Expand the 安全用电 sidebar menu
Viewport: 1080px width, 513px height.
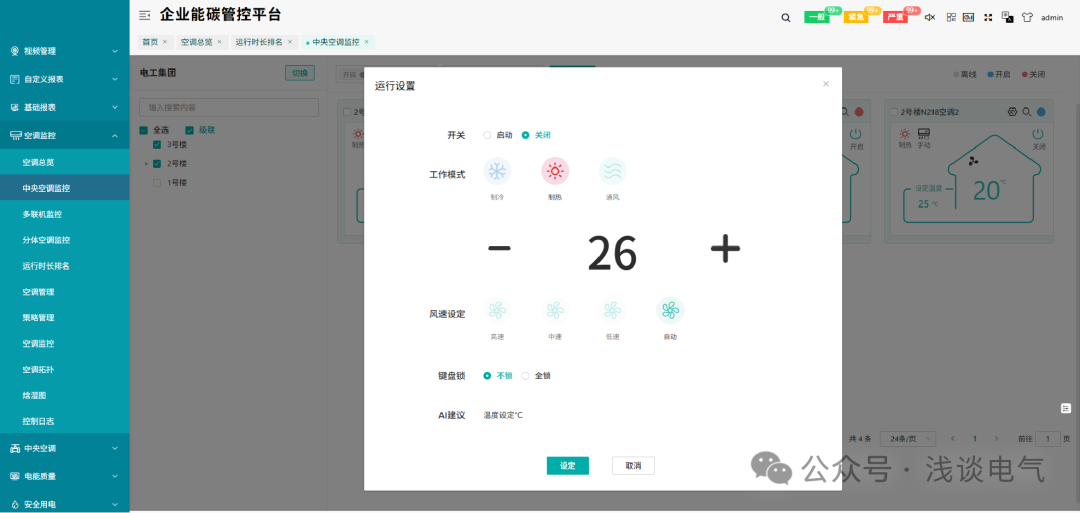(65, 503)
